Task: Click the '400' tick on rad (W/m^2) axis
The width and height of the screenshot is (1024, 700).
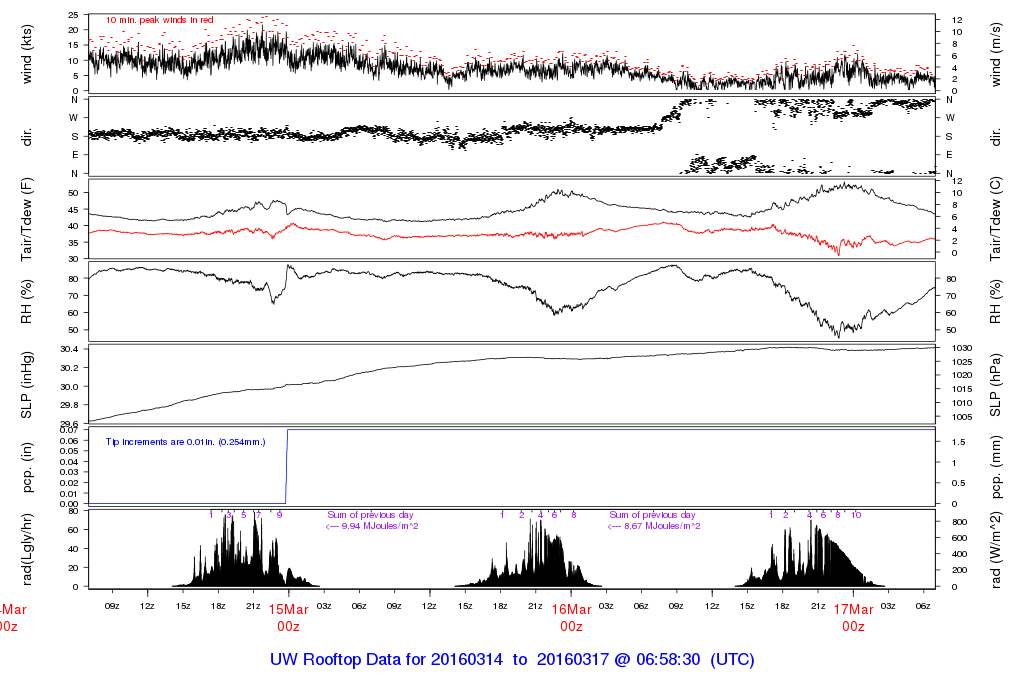Action: pyautogui.click(x=959, y=554)
